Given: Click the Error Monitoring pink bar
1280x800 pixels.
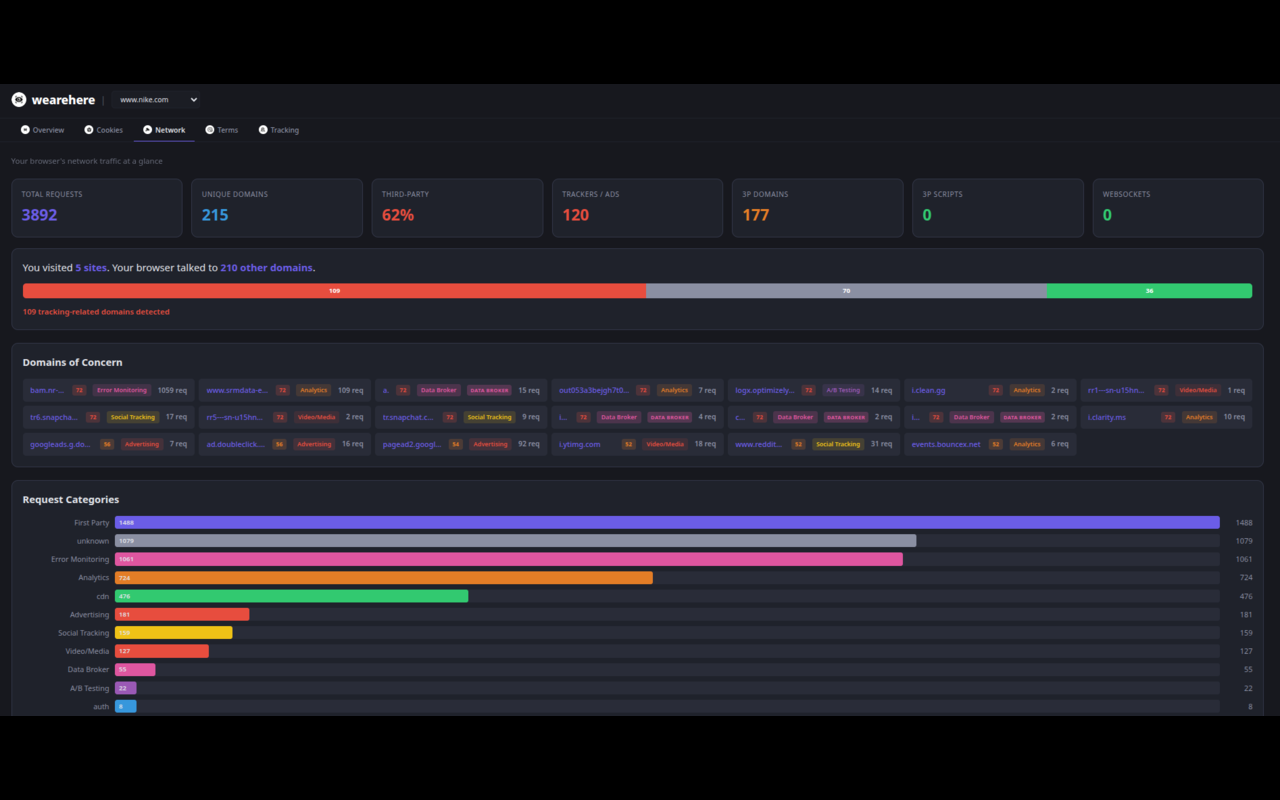Looking at the screenshot, I should 509,559.
